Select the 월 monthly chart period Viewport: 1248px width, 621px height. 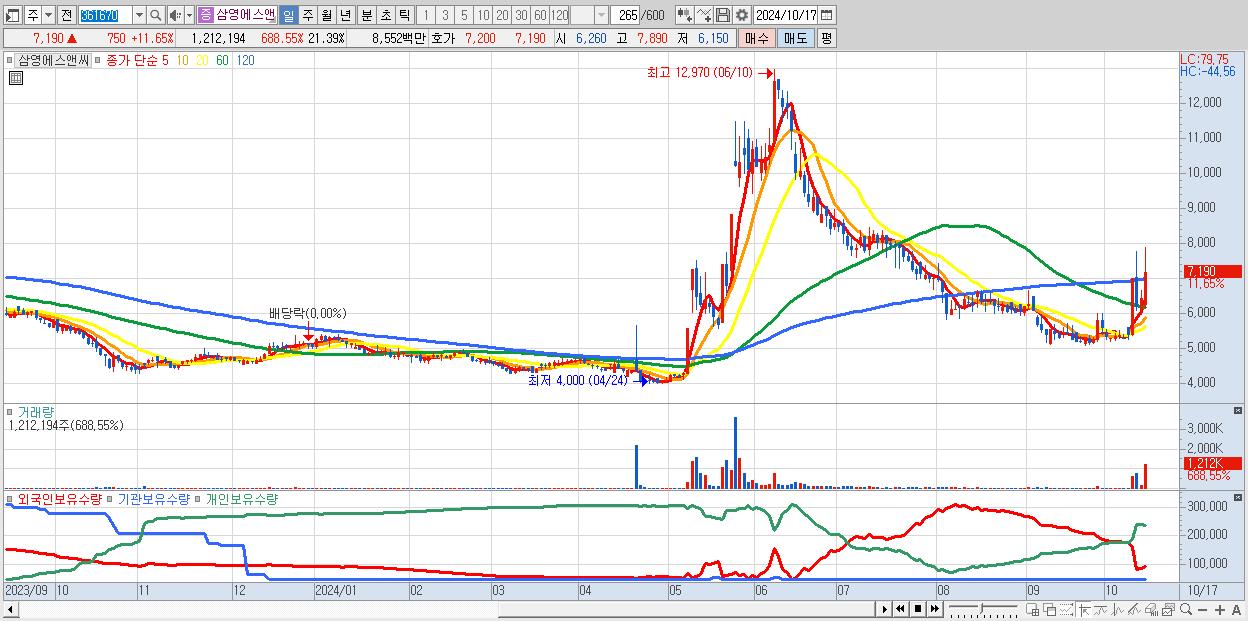[x=326, y=15]
